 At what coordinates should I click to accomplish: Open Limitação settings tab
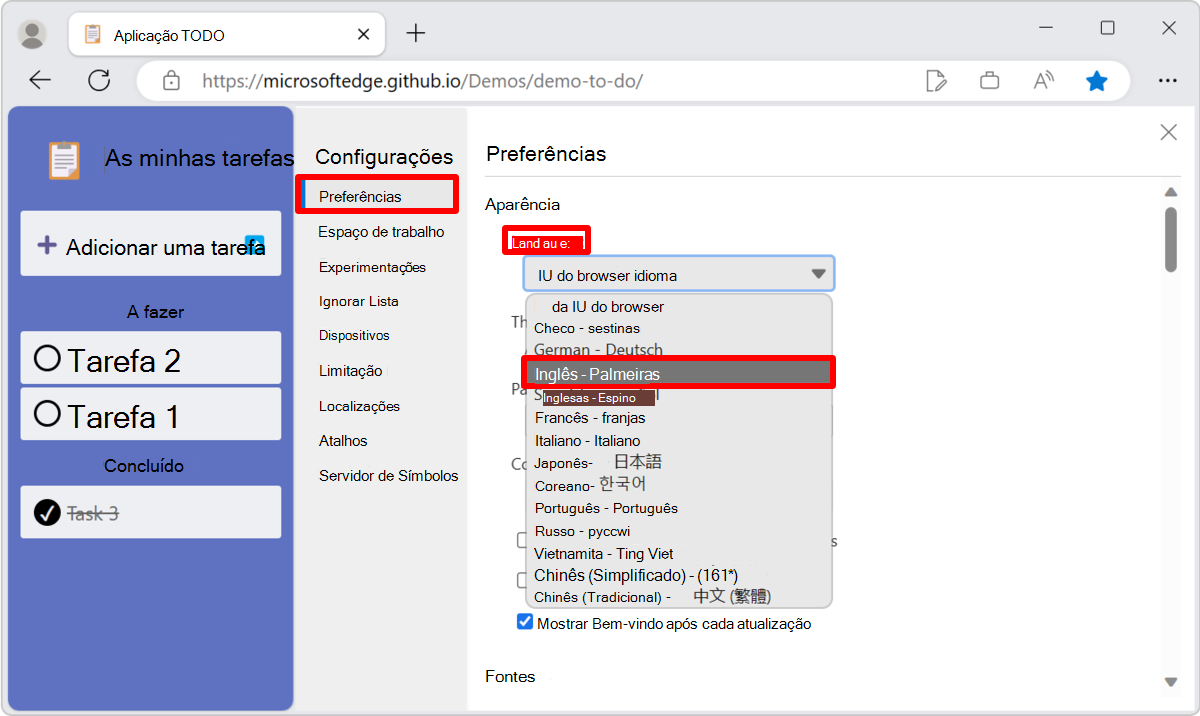[350, 370]
